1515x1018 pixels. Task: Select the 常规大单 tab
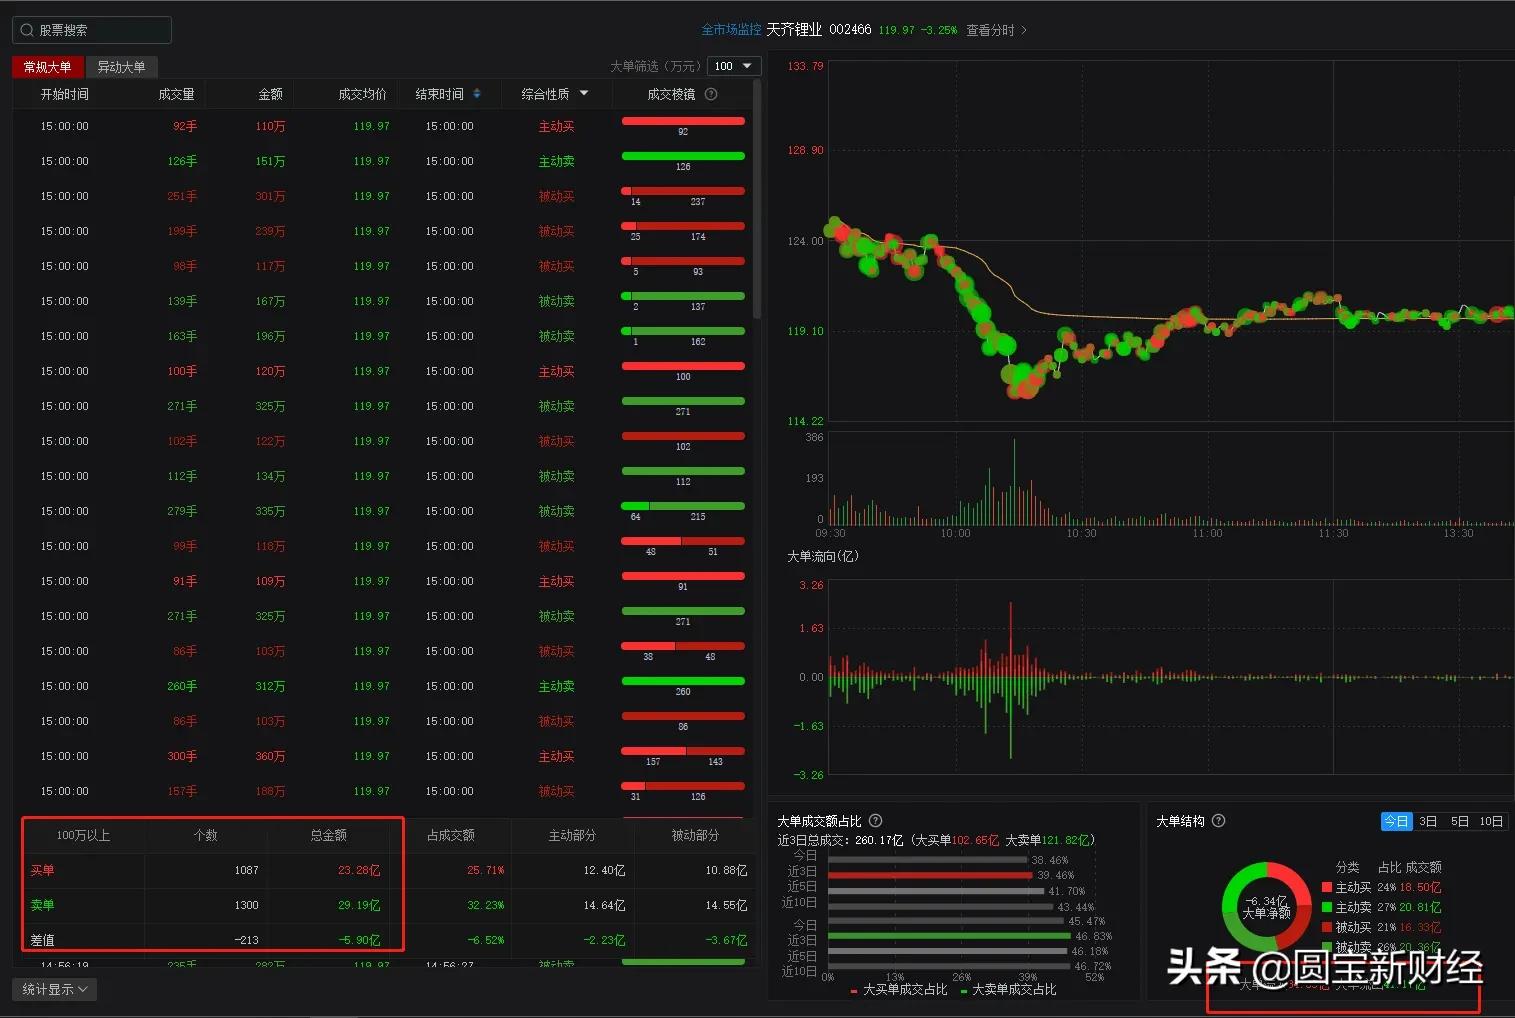(x=46, y=66)
